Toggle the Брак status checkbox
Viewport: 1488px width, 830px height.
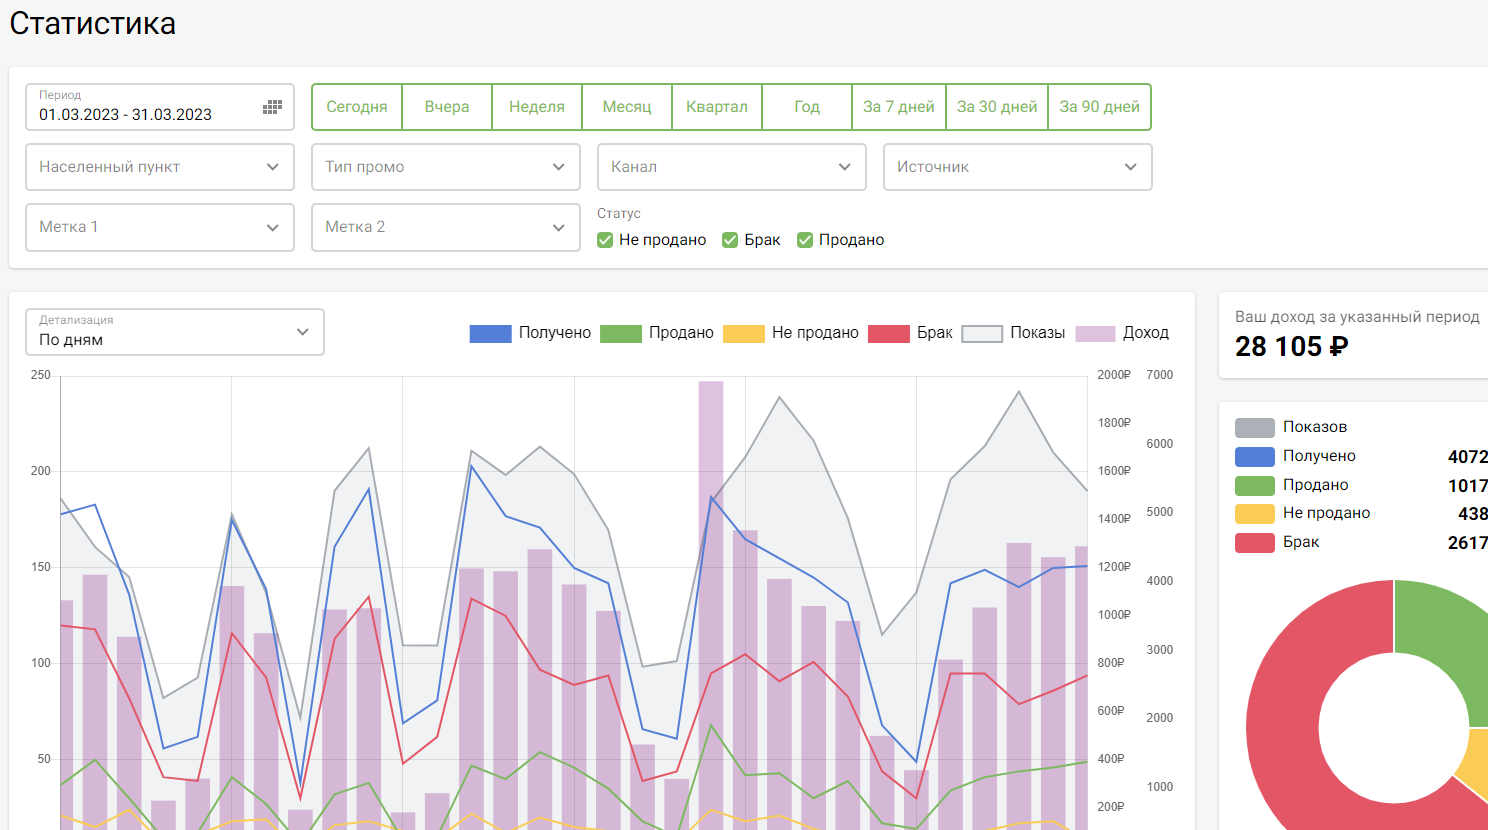point(730,240)
